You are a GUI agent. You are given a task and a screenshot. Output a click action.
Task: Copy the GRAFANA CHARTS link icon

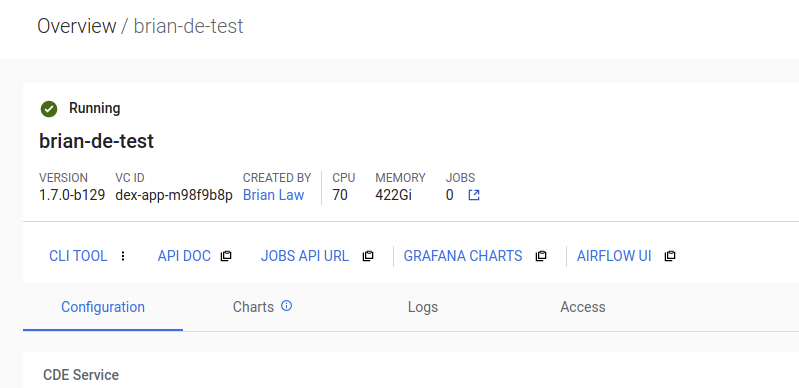(x=541, y=256)
